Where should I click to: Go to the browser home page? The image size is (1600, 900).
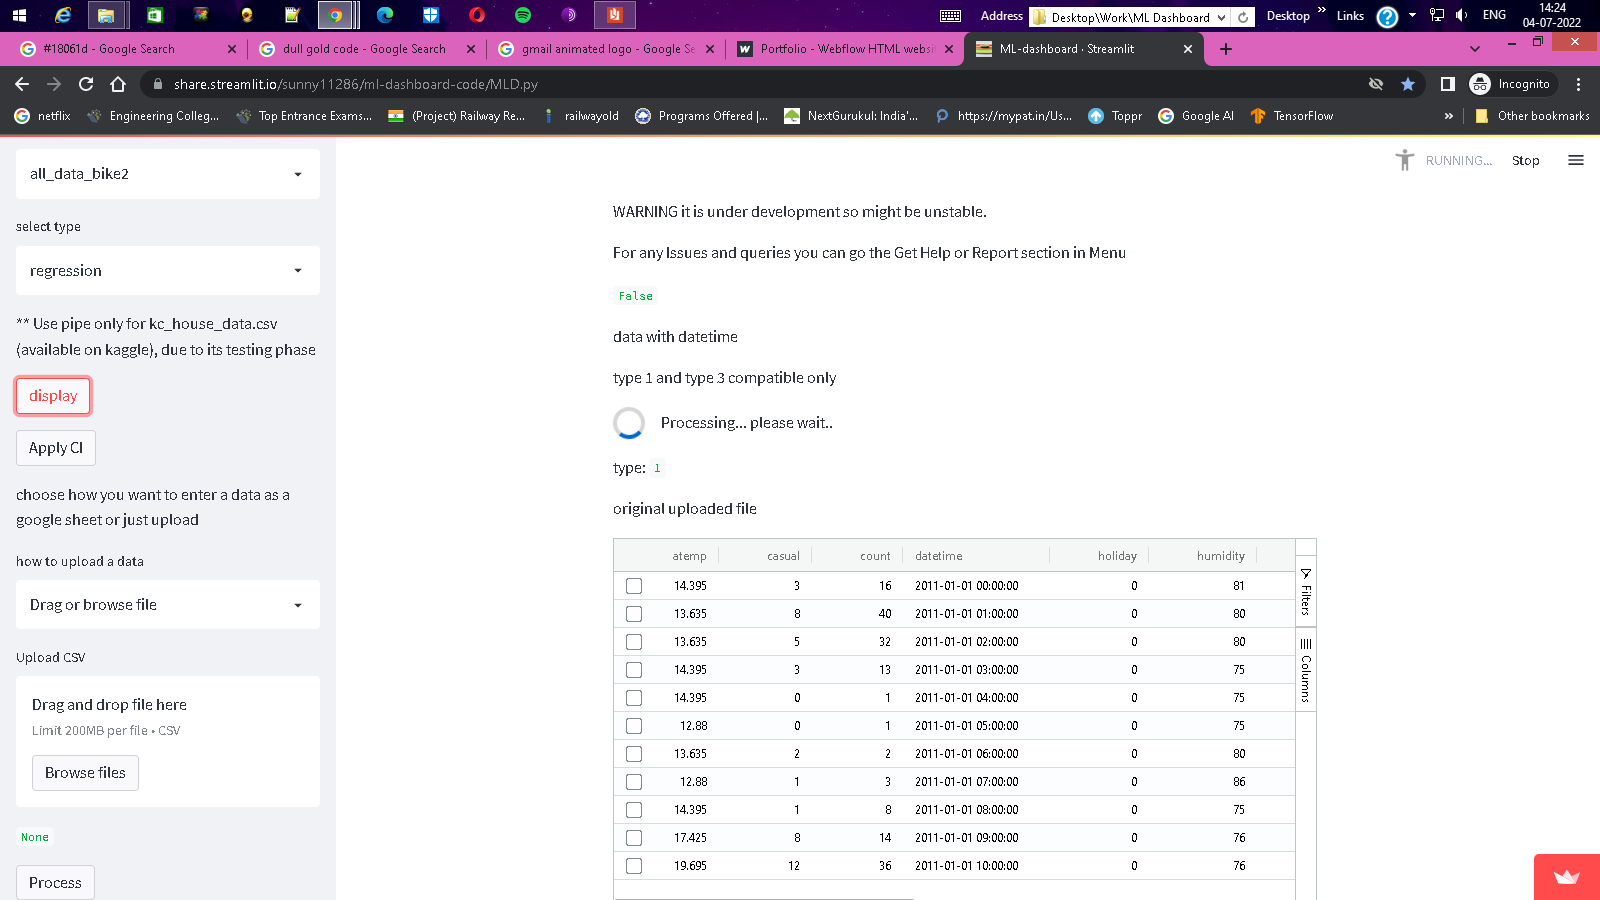118,84
